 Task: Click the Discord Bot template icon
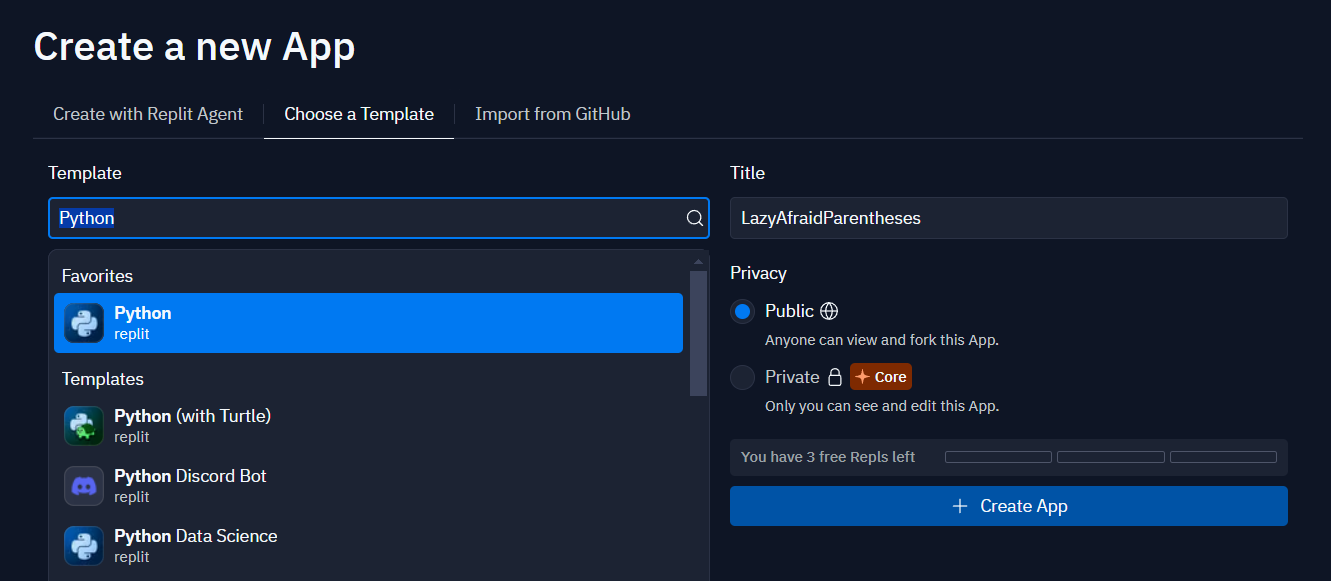pos(84,486)
